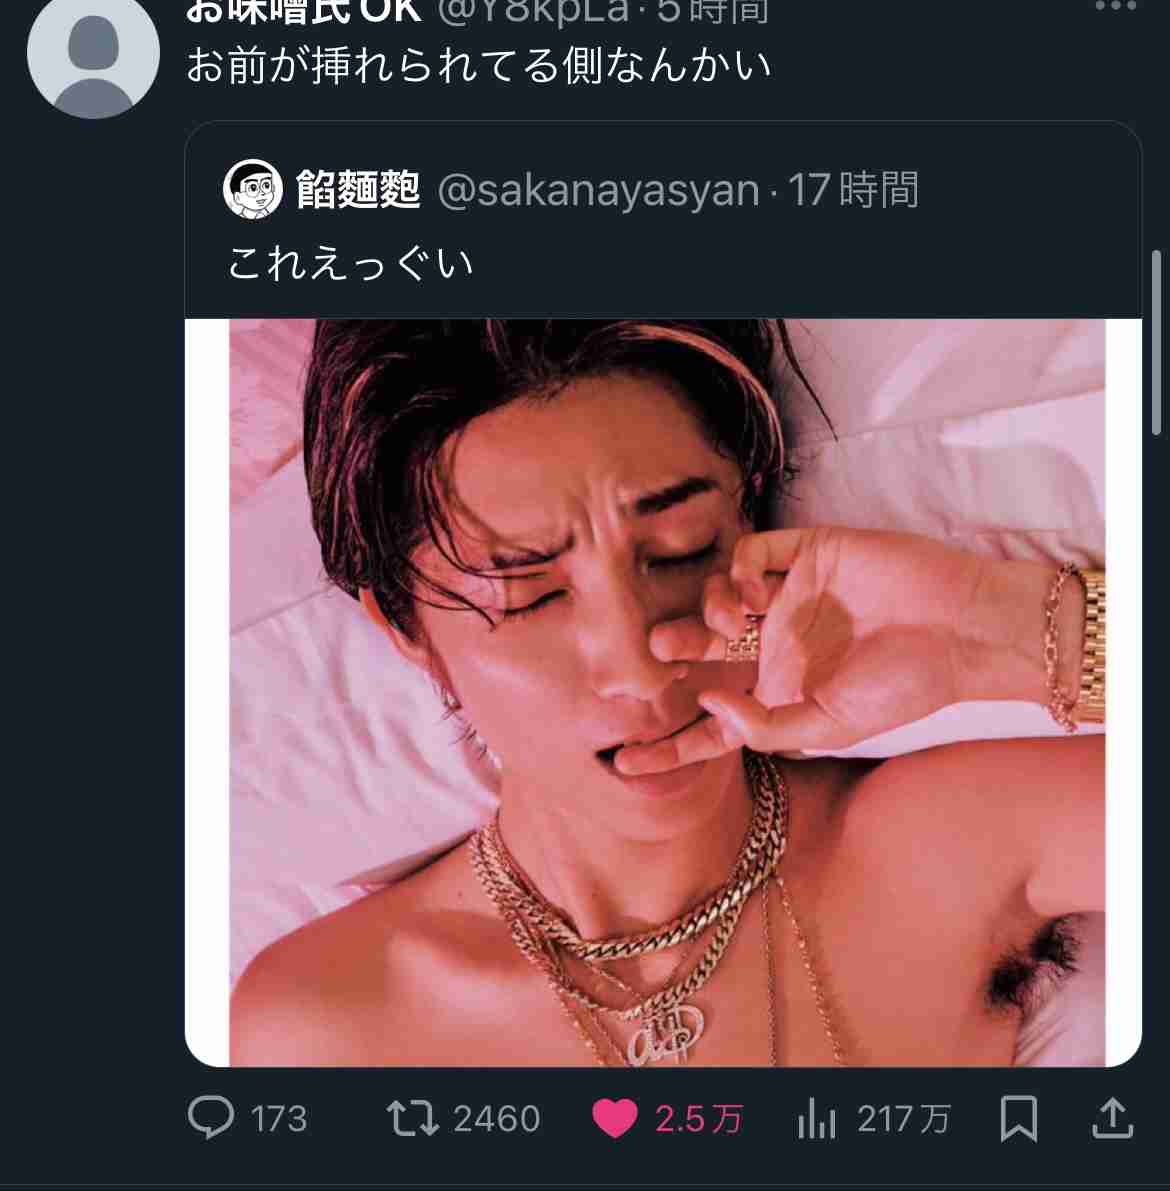Open the three-dot more options menu

[x=1115, y=6]
